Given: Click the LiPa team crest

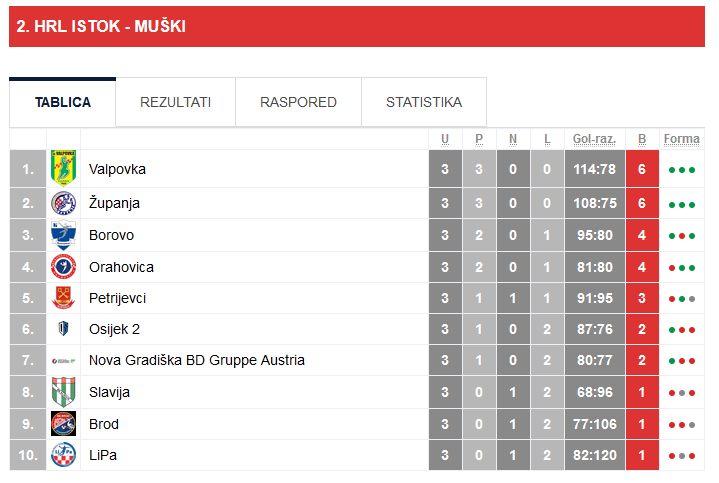Looking at the screenshot, I should pos(64,455).
